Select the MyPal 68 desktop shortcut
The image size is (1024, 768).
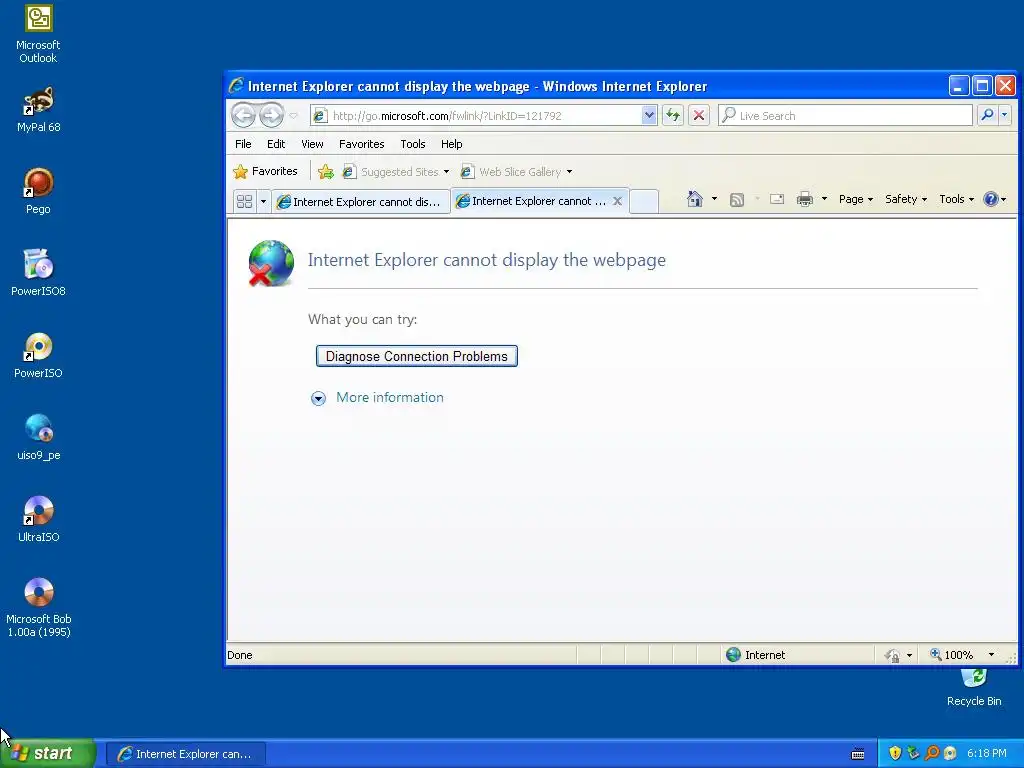click(x=38, y=110)
